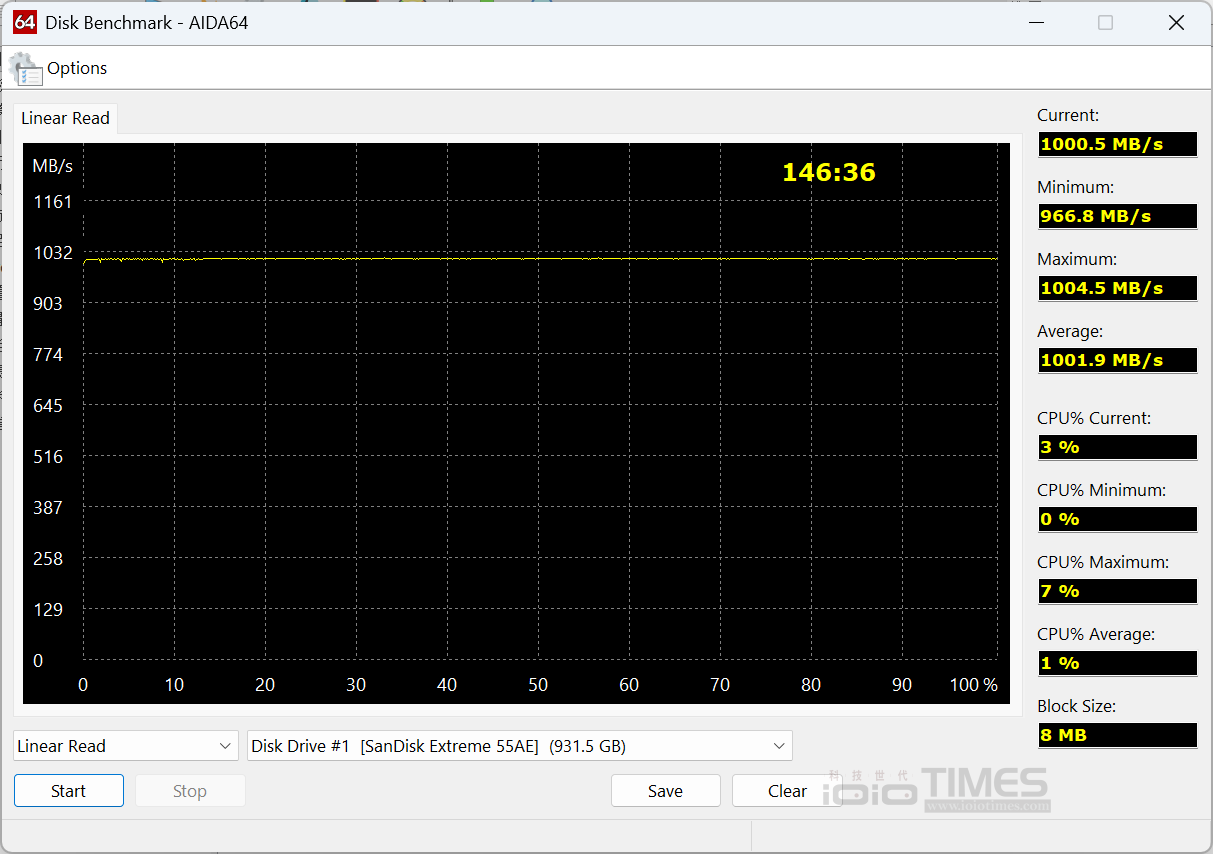Open the Disk Drive #1 selection dropdown
This screenshot has height=854, width=1213.
(x=520, y=745)
